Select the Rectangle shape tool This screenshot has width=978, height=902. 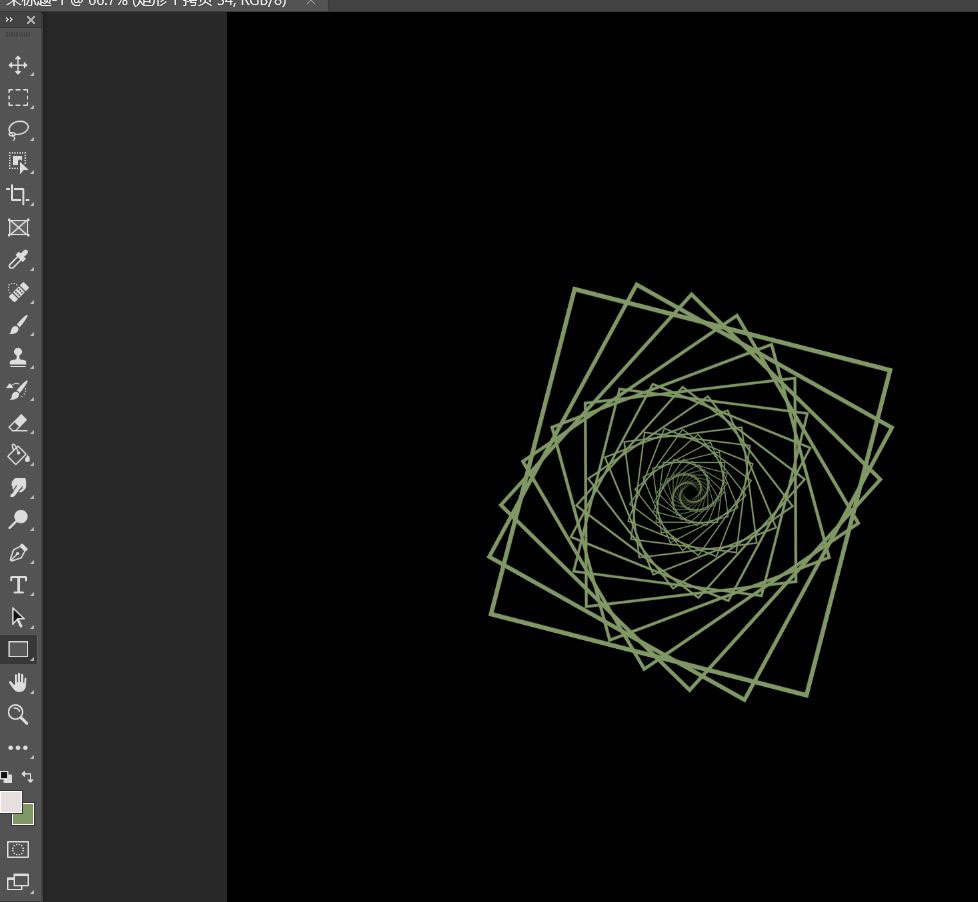tap(18, 650)
